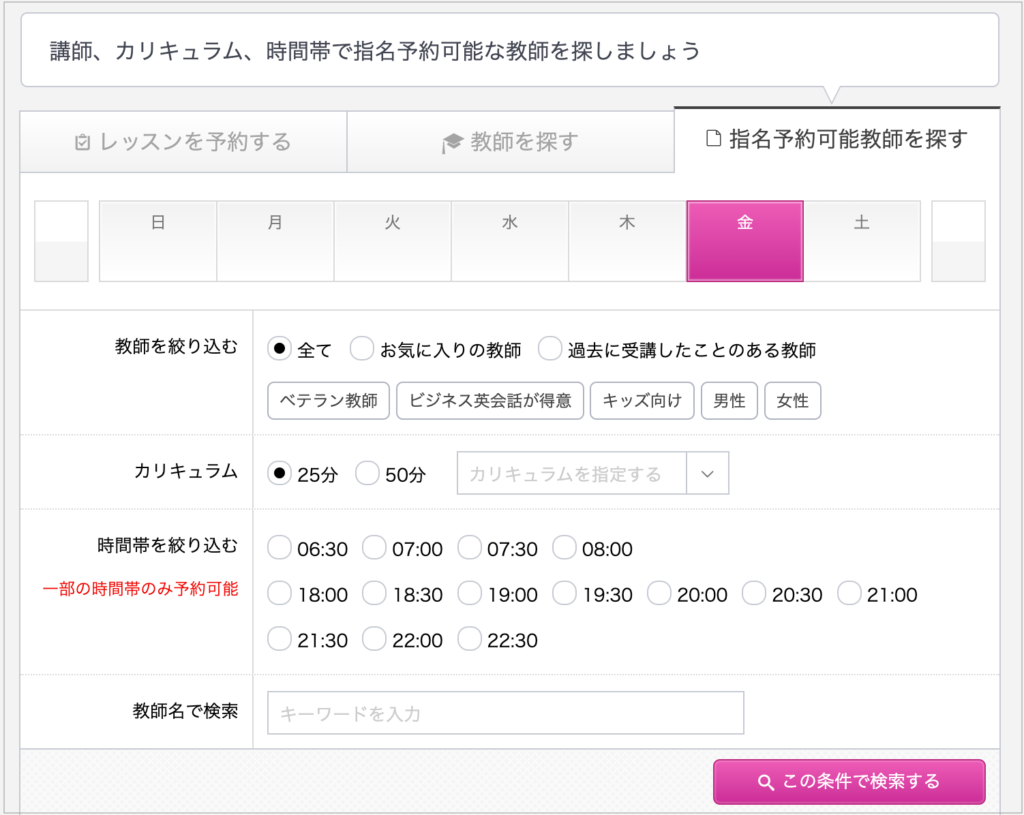Viewport: 1024px width, 815px height.
Task: Click the previous week arrow box left of 日
Action: pos(62,241)
